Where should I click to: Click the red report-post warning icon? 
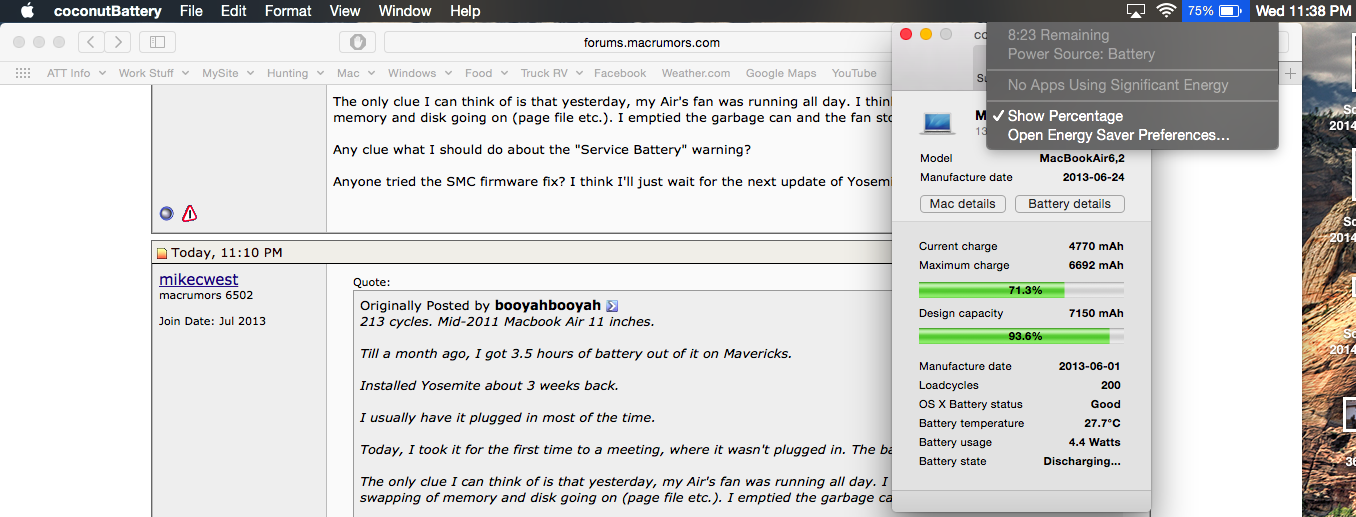coord(189,213)
